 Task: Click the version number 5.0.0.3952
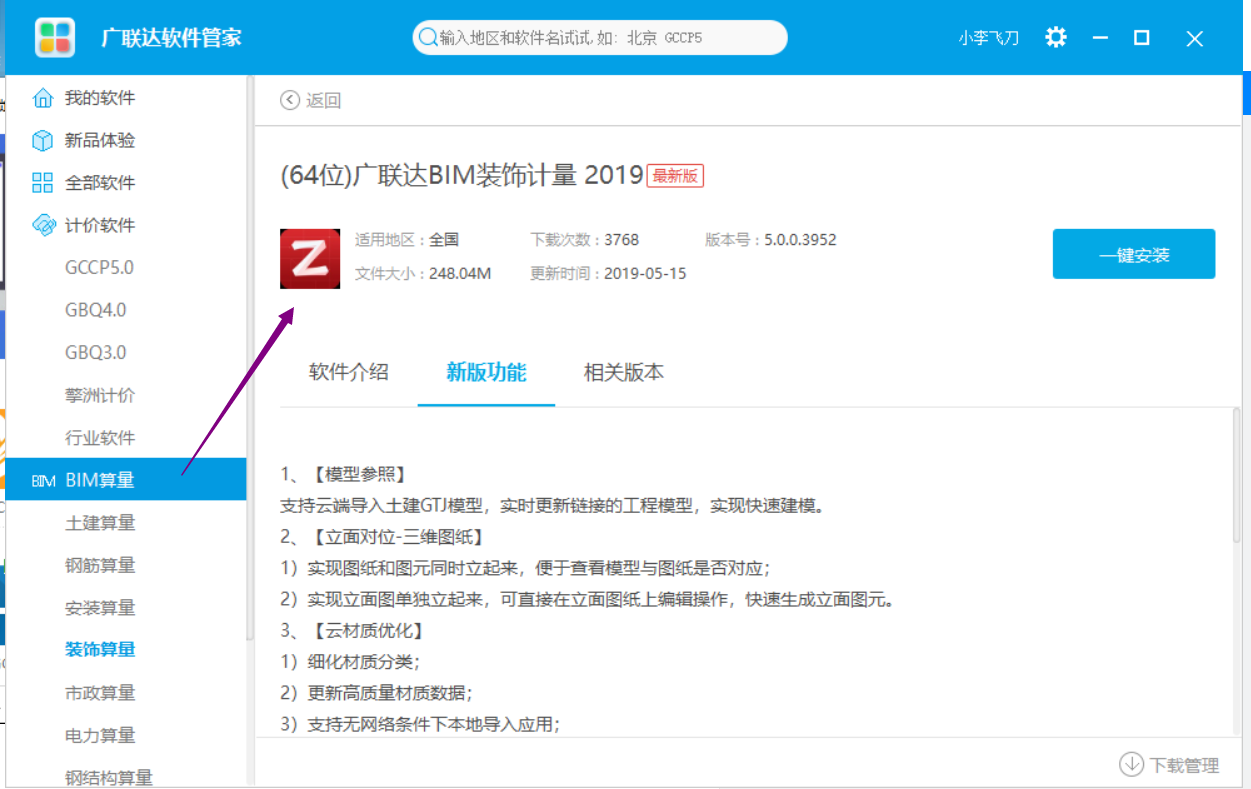coord(801,240)
